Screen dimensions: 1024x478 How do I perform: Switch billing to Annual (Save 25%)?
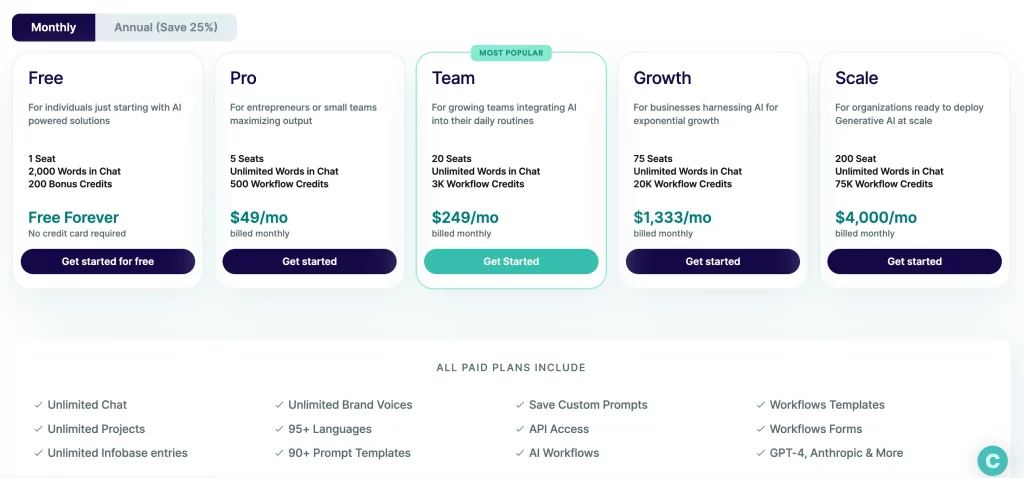coord(166,27)
